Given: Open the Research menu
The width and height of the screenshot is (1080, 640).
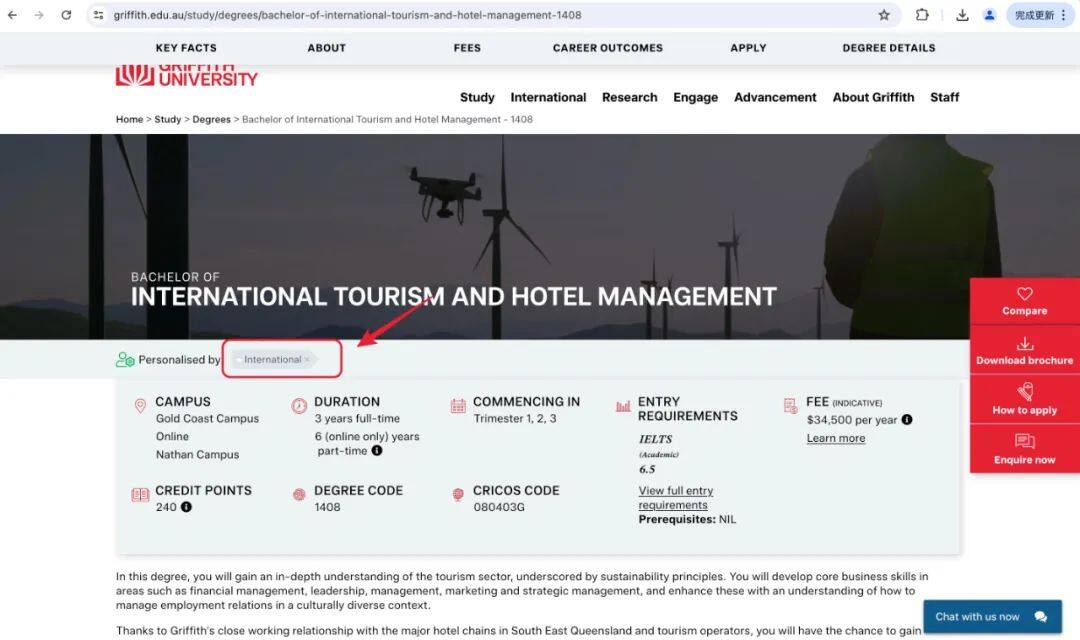Looking at the screenshot, I should 630,97.
